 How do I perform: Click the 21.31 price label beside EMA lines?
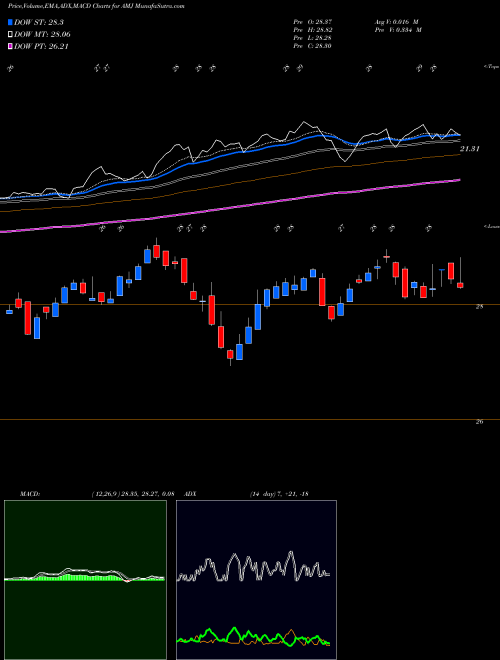(x=470, y=149)
